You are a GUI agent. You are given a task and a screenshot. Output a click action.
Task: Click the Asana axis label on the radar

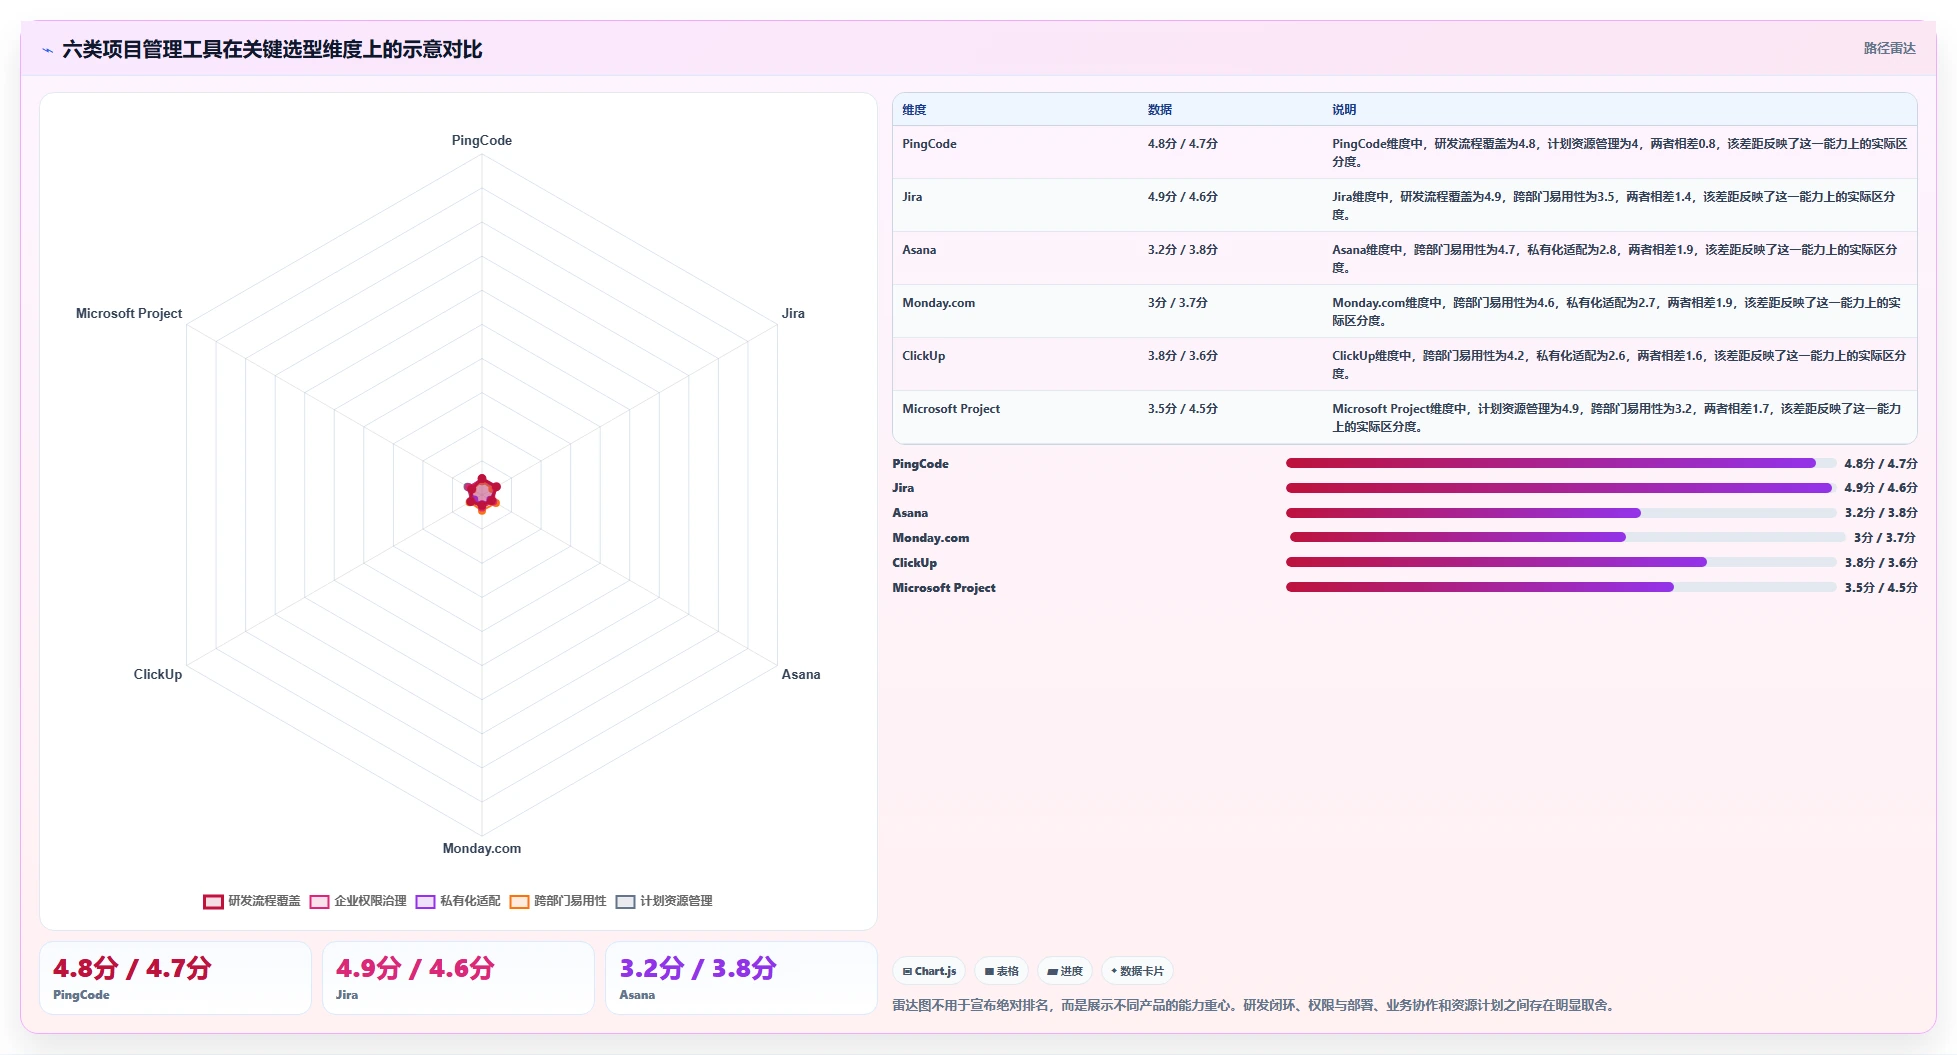(x=801, y=675)
